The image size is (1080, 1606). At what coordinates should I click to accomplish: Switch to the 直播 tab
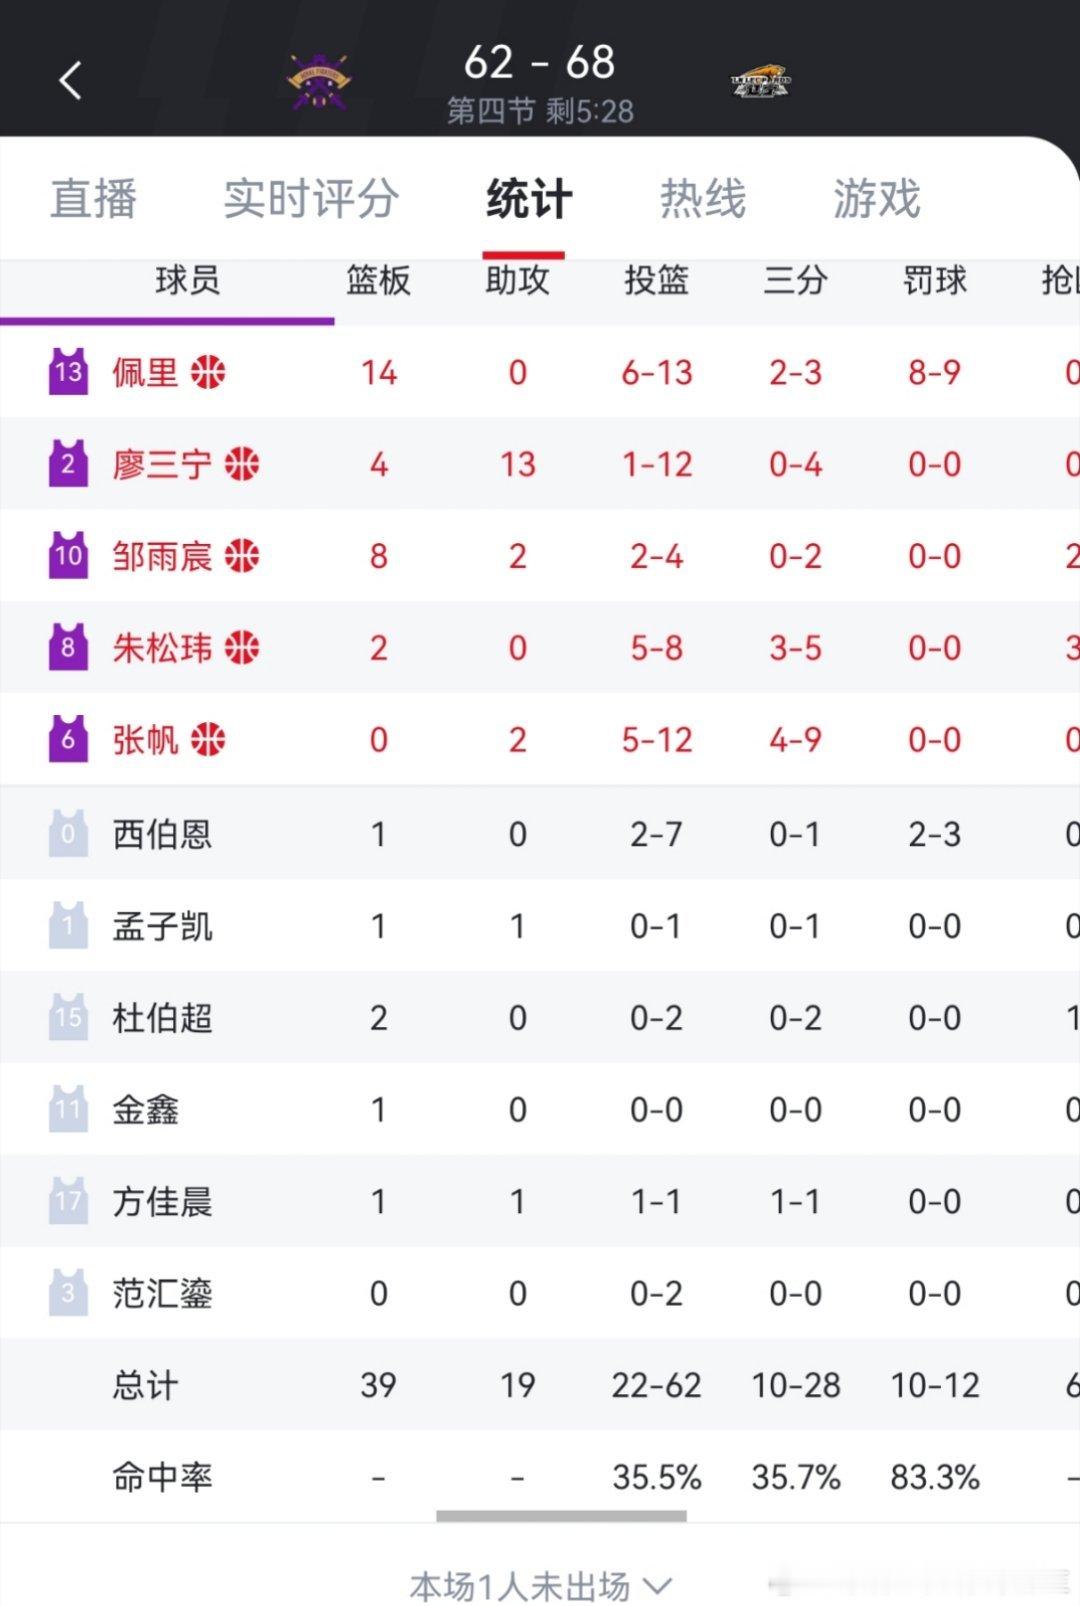click(92, 198)
